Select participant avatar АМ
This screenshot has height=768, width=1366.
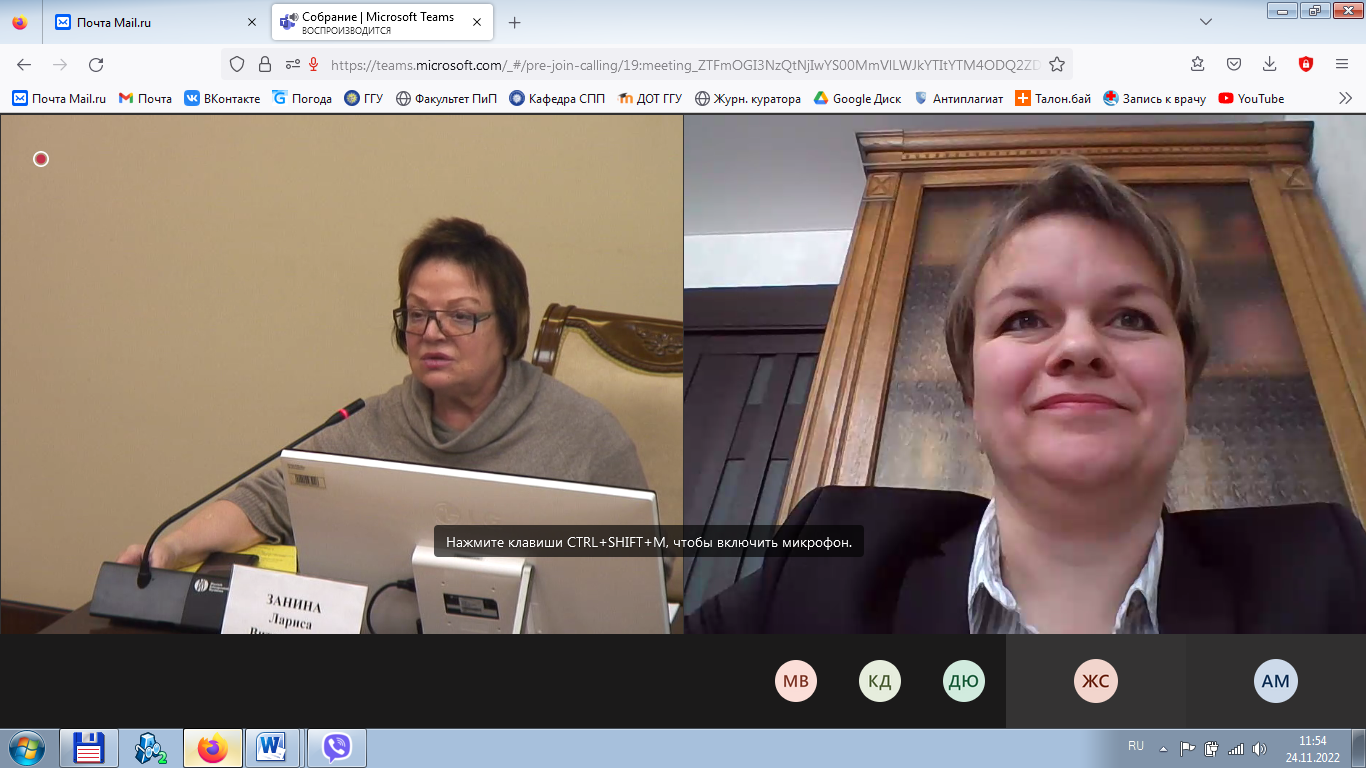[x=1276, y=681]
